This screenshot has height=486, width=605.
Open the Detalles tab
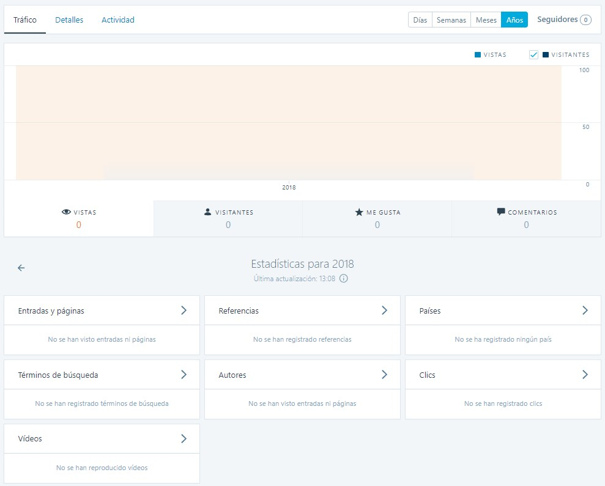coord(69,20)
